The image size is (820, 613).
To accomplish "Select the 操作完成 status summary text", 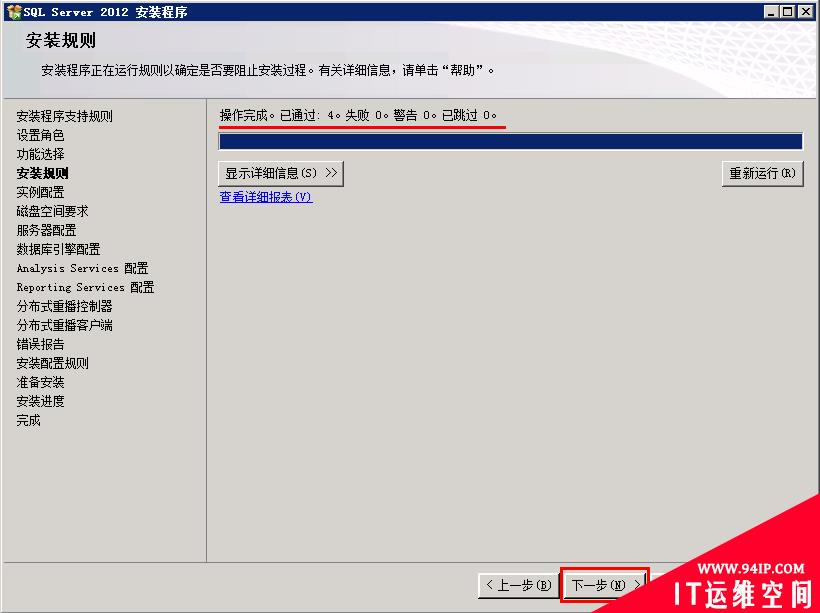I will pyautogui.click(x=358, y=115).
